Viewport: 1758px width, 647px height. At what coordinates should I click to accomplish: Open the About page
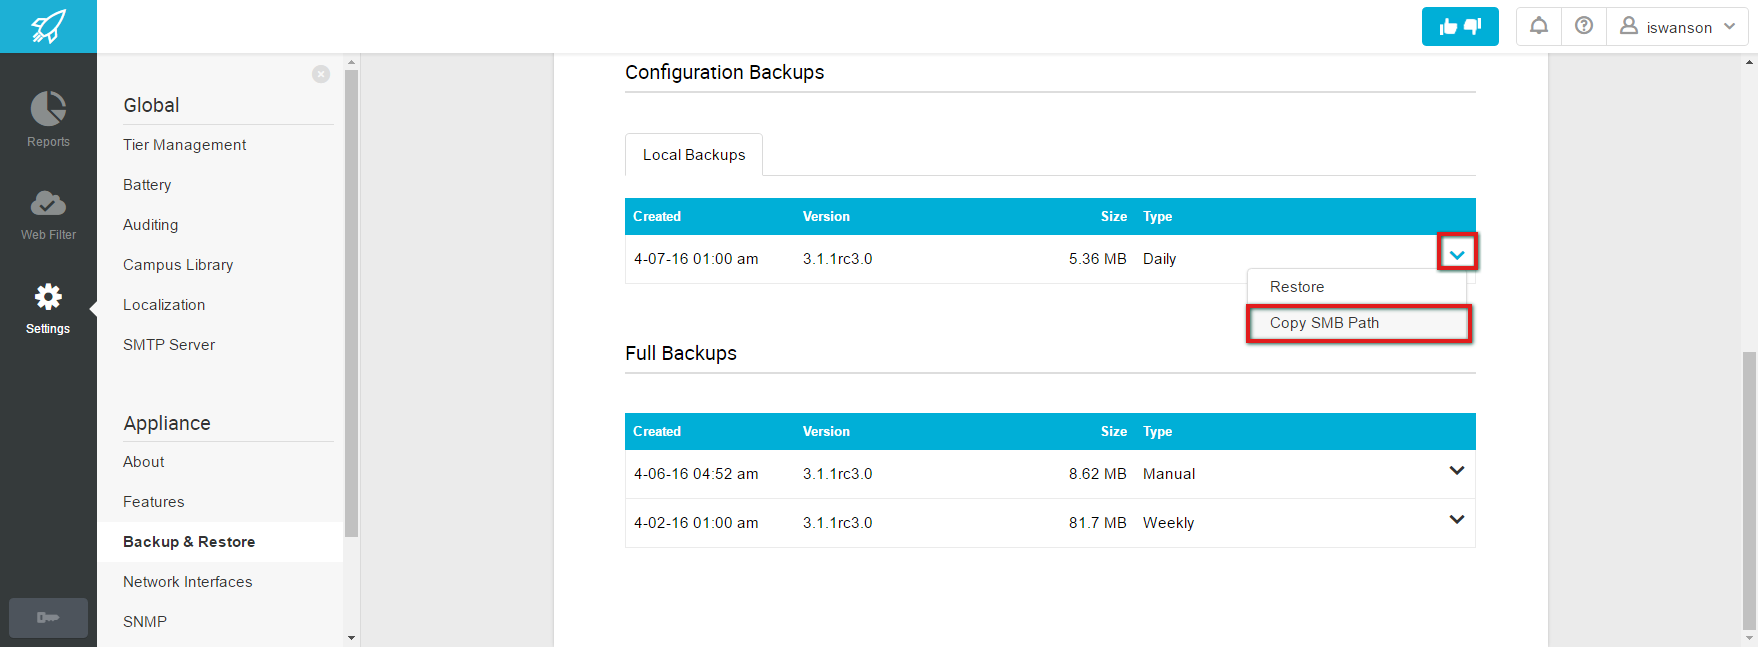144,462
